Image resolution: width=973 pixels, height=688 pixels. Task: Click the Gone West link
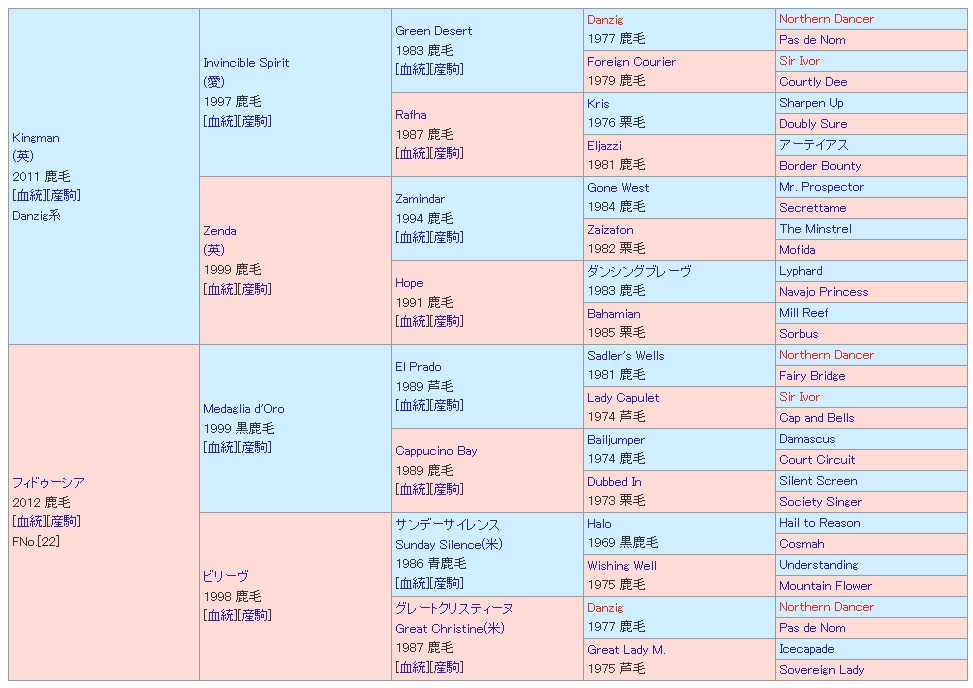point(618,188)
